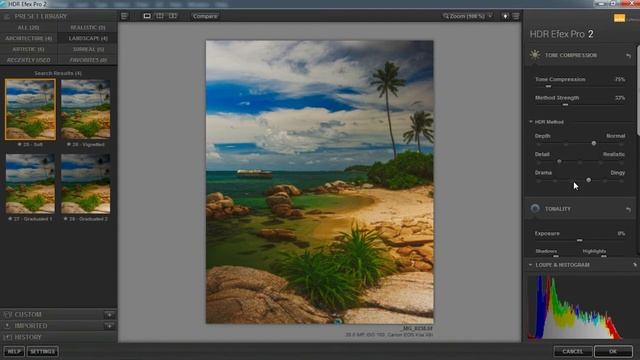Confirm with the OK button

613,351
